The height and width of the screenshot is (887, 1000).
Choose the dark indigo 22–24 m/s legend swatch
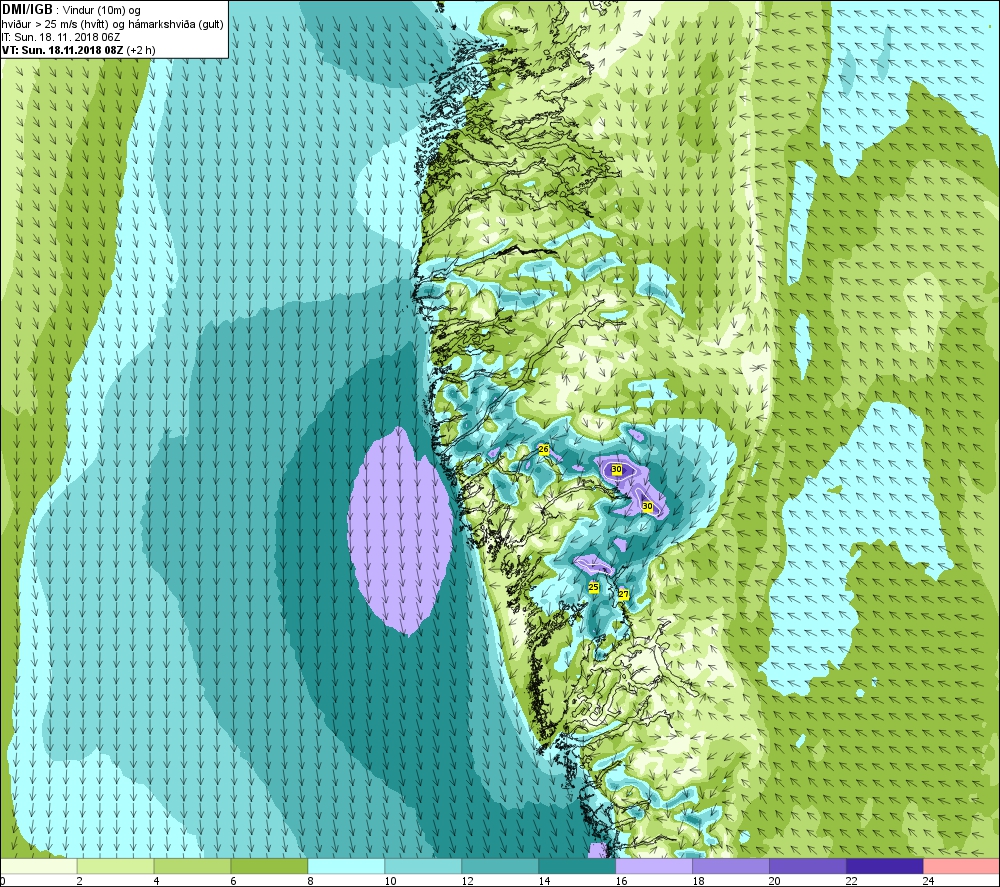tap(885, 866)
